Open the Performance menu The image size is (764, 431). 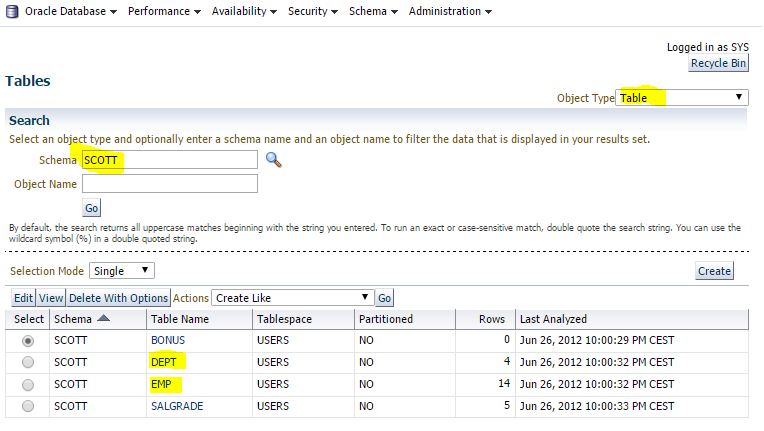pyautogui.click(x=163, y=12)
